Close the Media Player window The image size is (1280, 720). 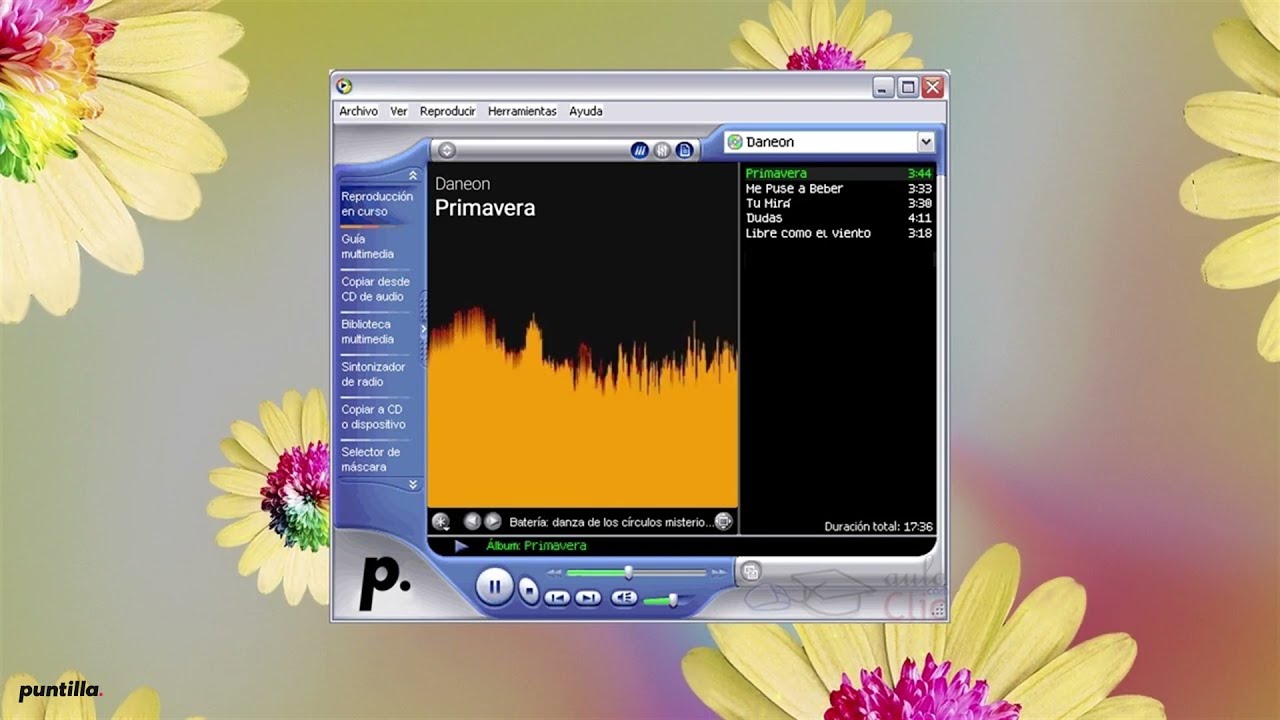coord(932,88)
